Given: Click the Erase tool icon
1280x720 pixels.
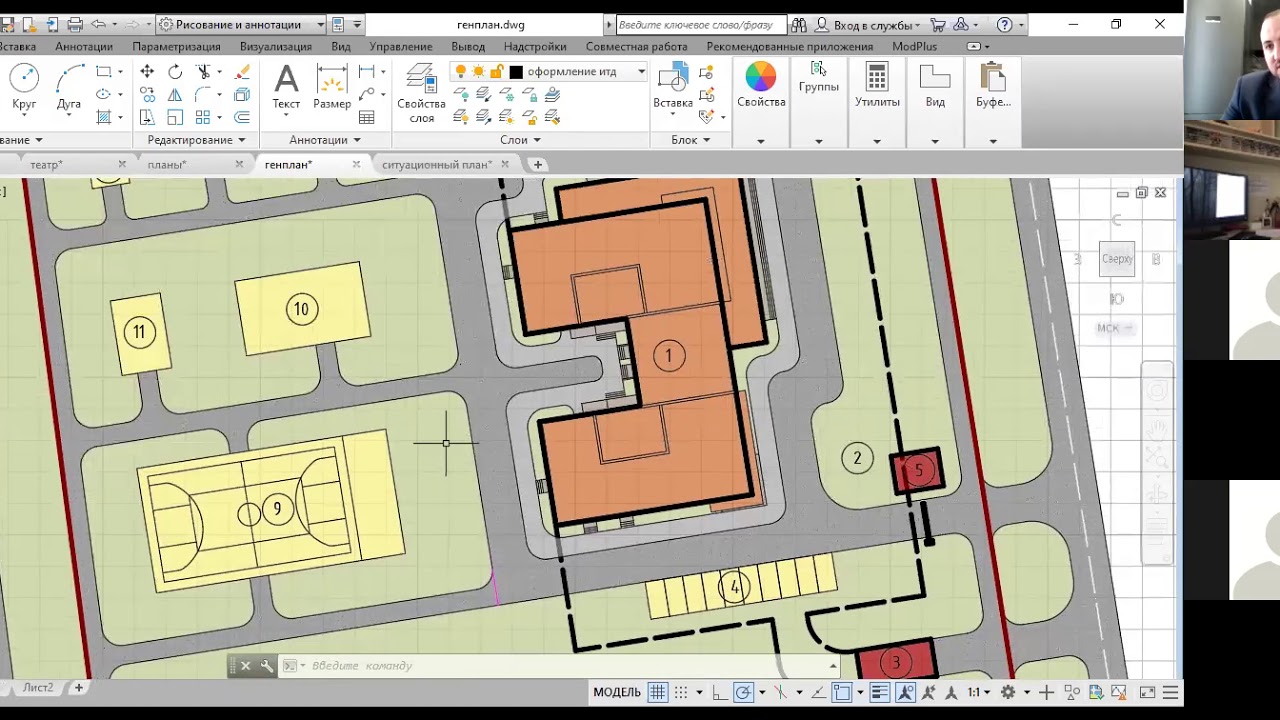Looking at the screenshot, I should tap(242, 72).
